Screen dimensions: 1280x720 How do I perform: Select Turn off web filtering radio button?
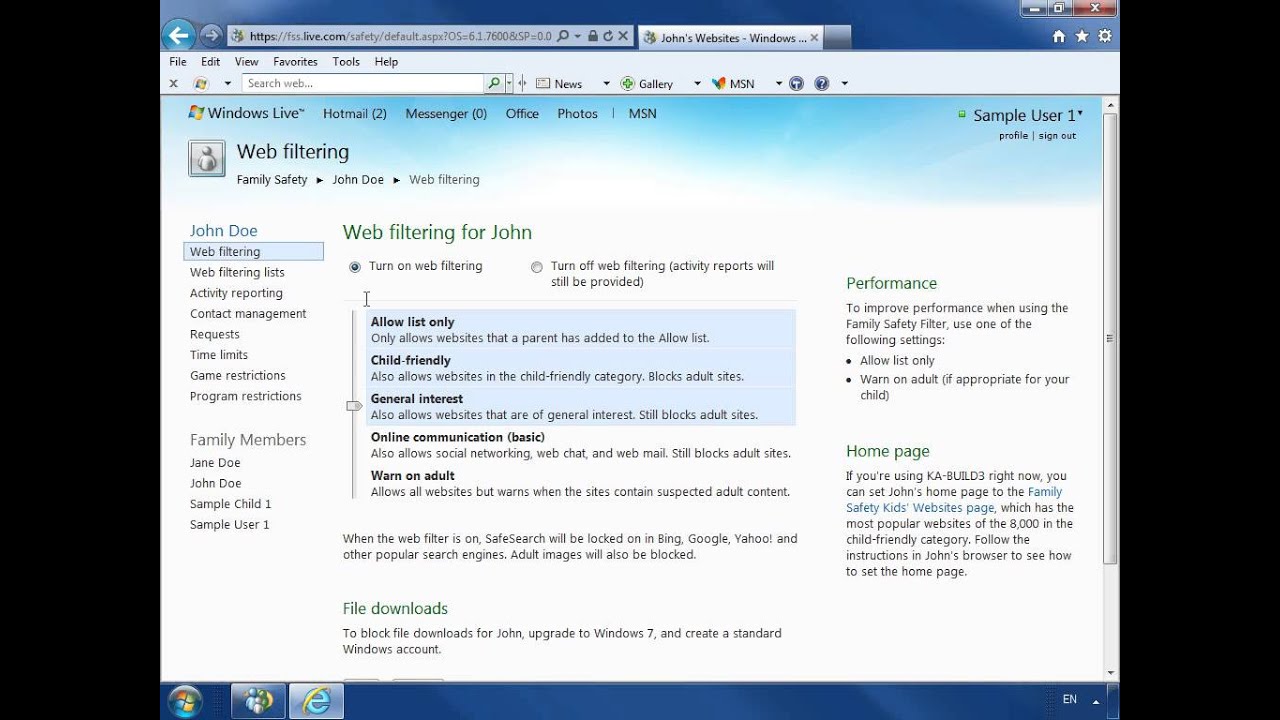pos(537,267)
